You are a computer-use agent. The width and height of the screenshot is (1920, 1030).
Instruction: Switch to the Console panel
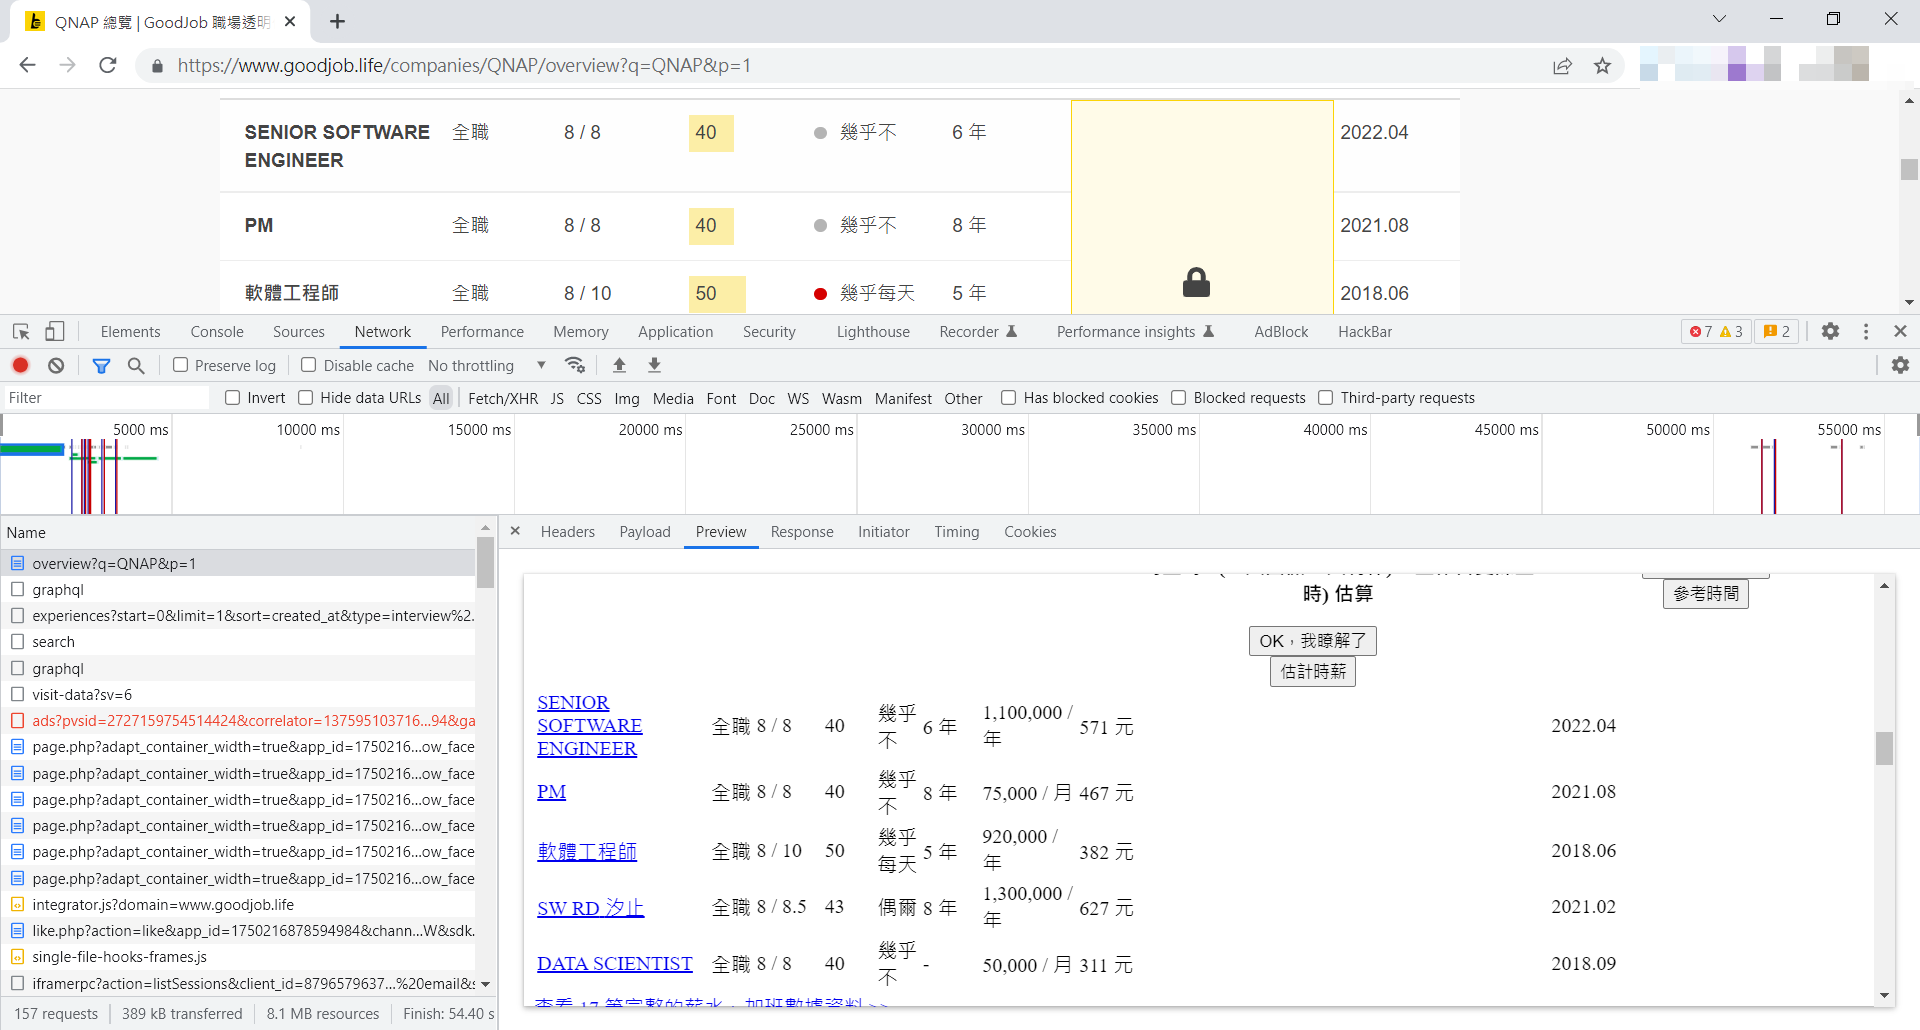[217, 332]
